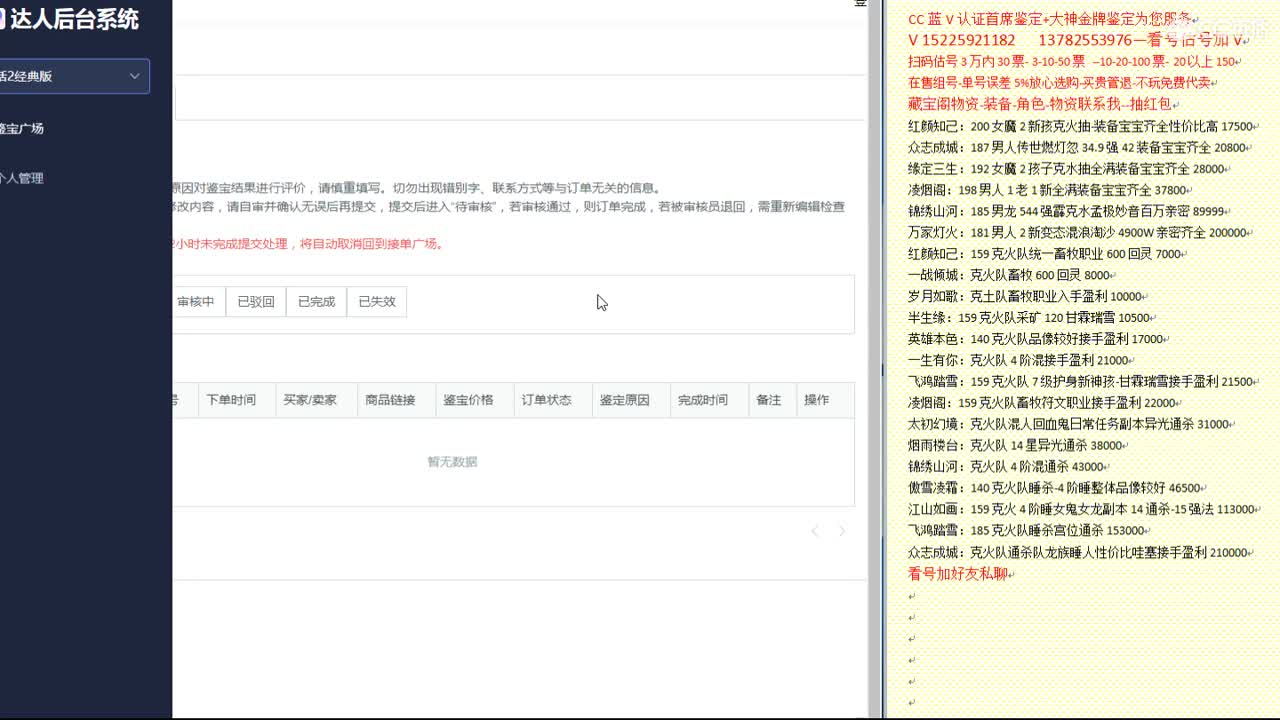Image resolution: width=1280 pixels, height=720 pixels.
Task: Open 鉴宝广场 in the sidebar
Action: 22,129
